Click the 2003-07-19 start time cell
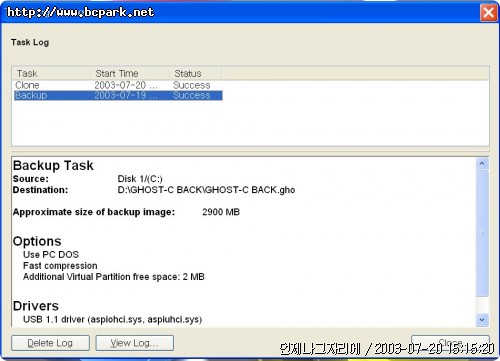The height and width of the screenshot is (361, 500). coord(126,95)
